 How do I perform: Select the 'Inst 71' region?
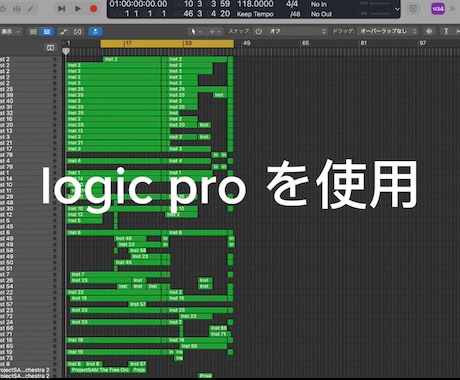(220, 334)
